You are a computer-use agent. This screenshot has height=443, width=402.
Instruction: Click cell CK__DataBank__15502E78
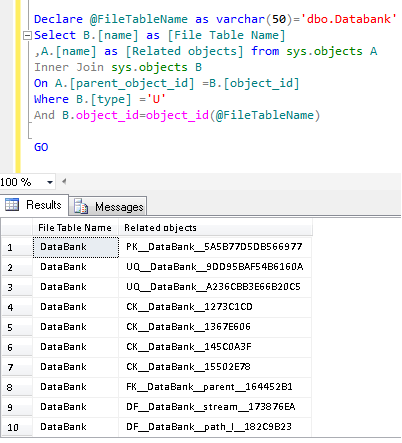click(x=215, y=367)
